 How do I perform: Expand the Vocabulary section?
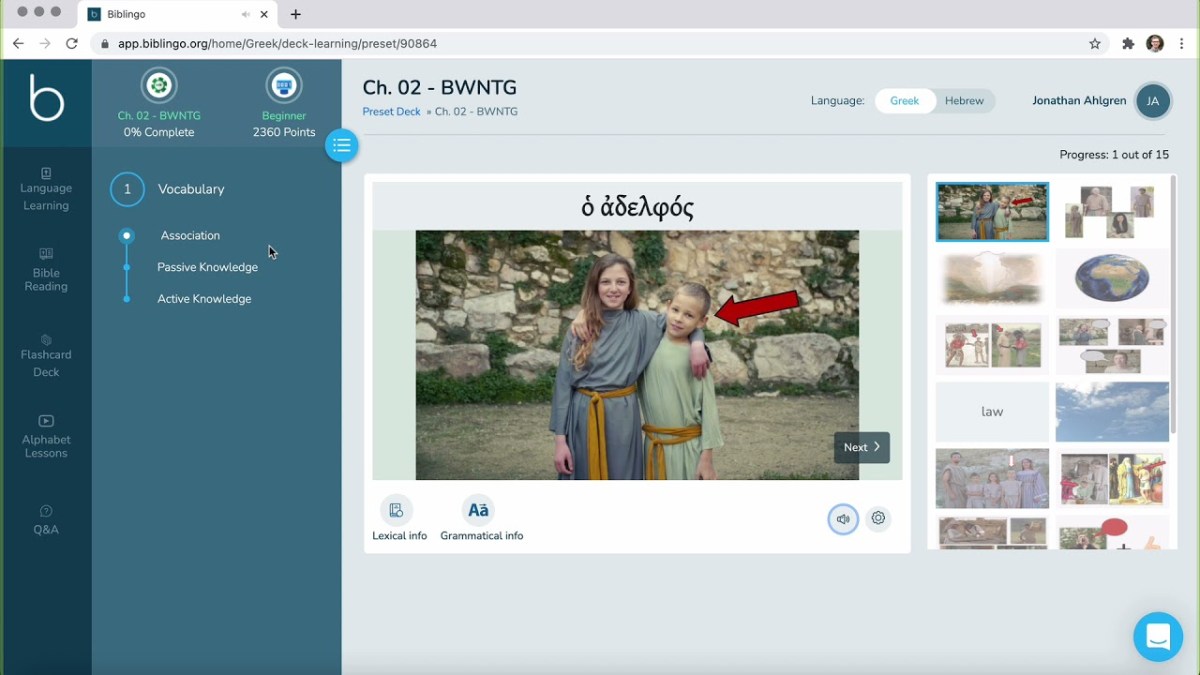tap(191, 189)
